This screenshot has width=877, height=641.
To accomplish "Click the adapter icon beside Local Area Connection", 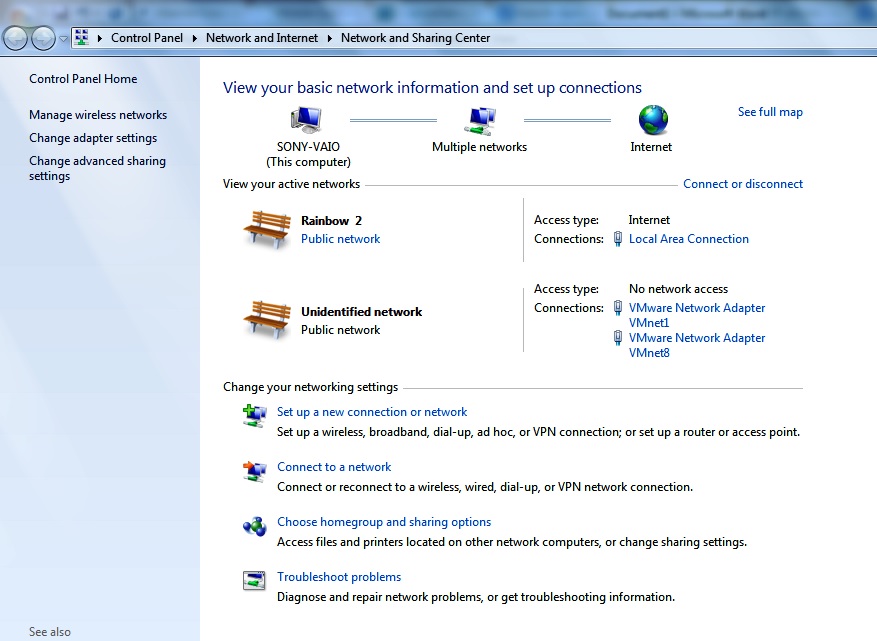I will pyautogui.click(x=618, y=239).
